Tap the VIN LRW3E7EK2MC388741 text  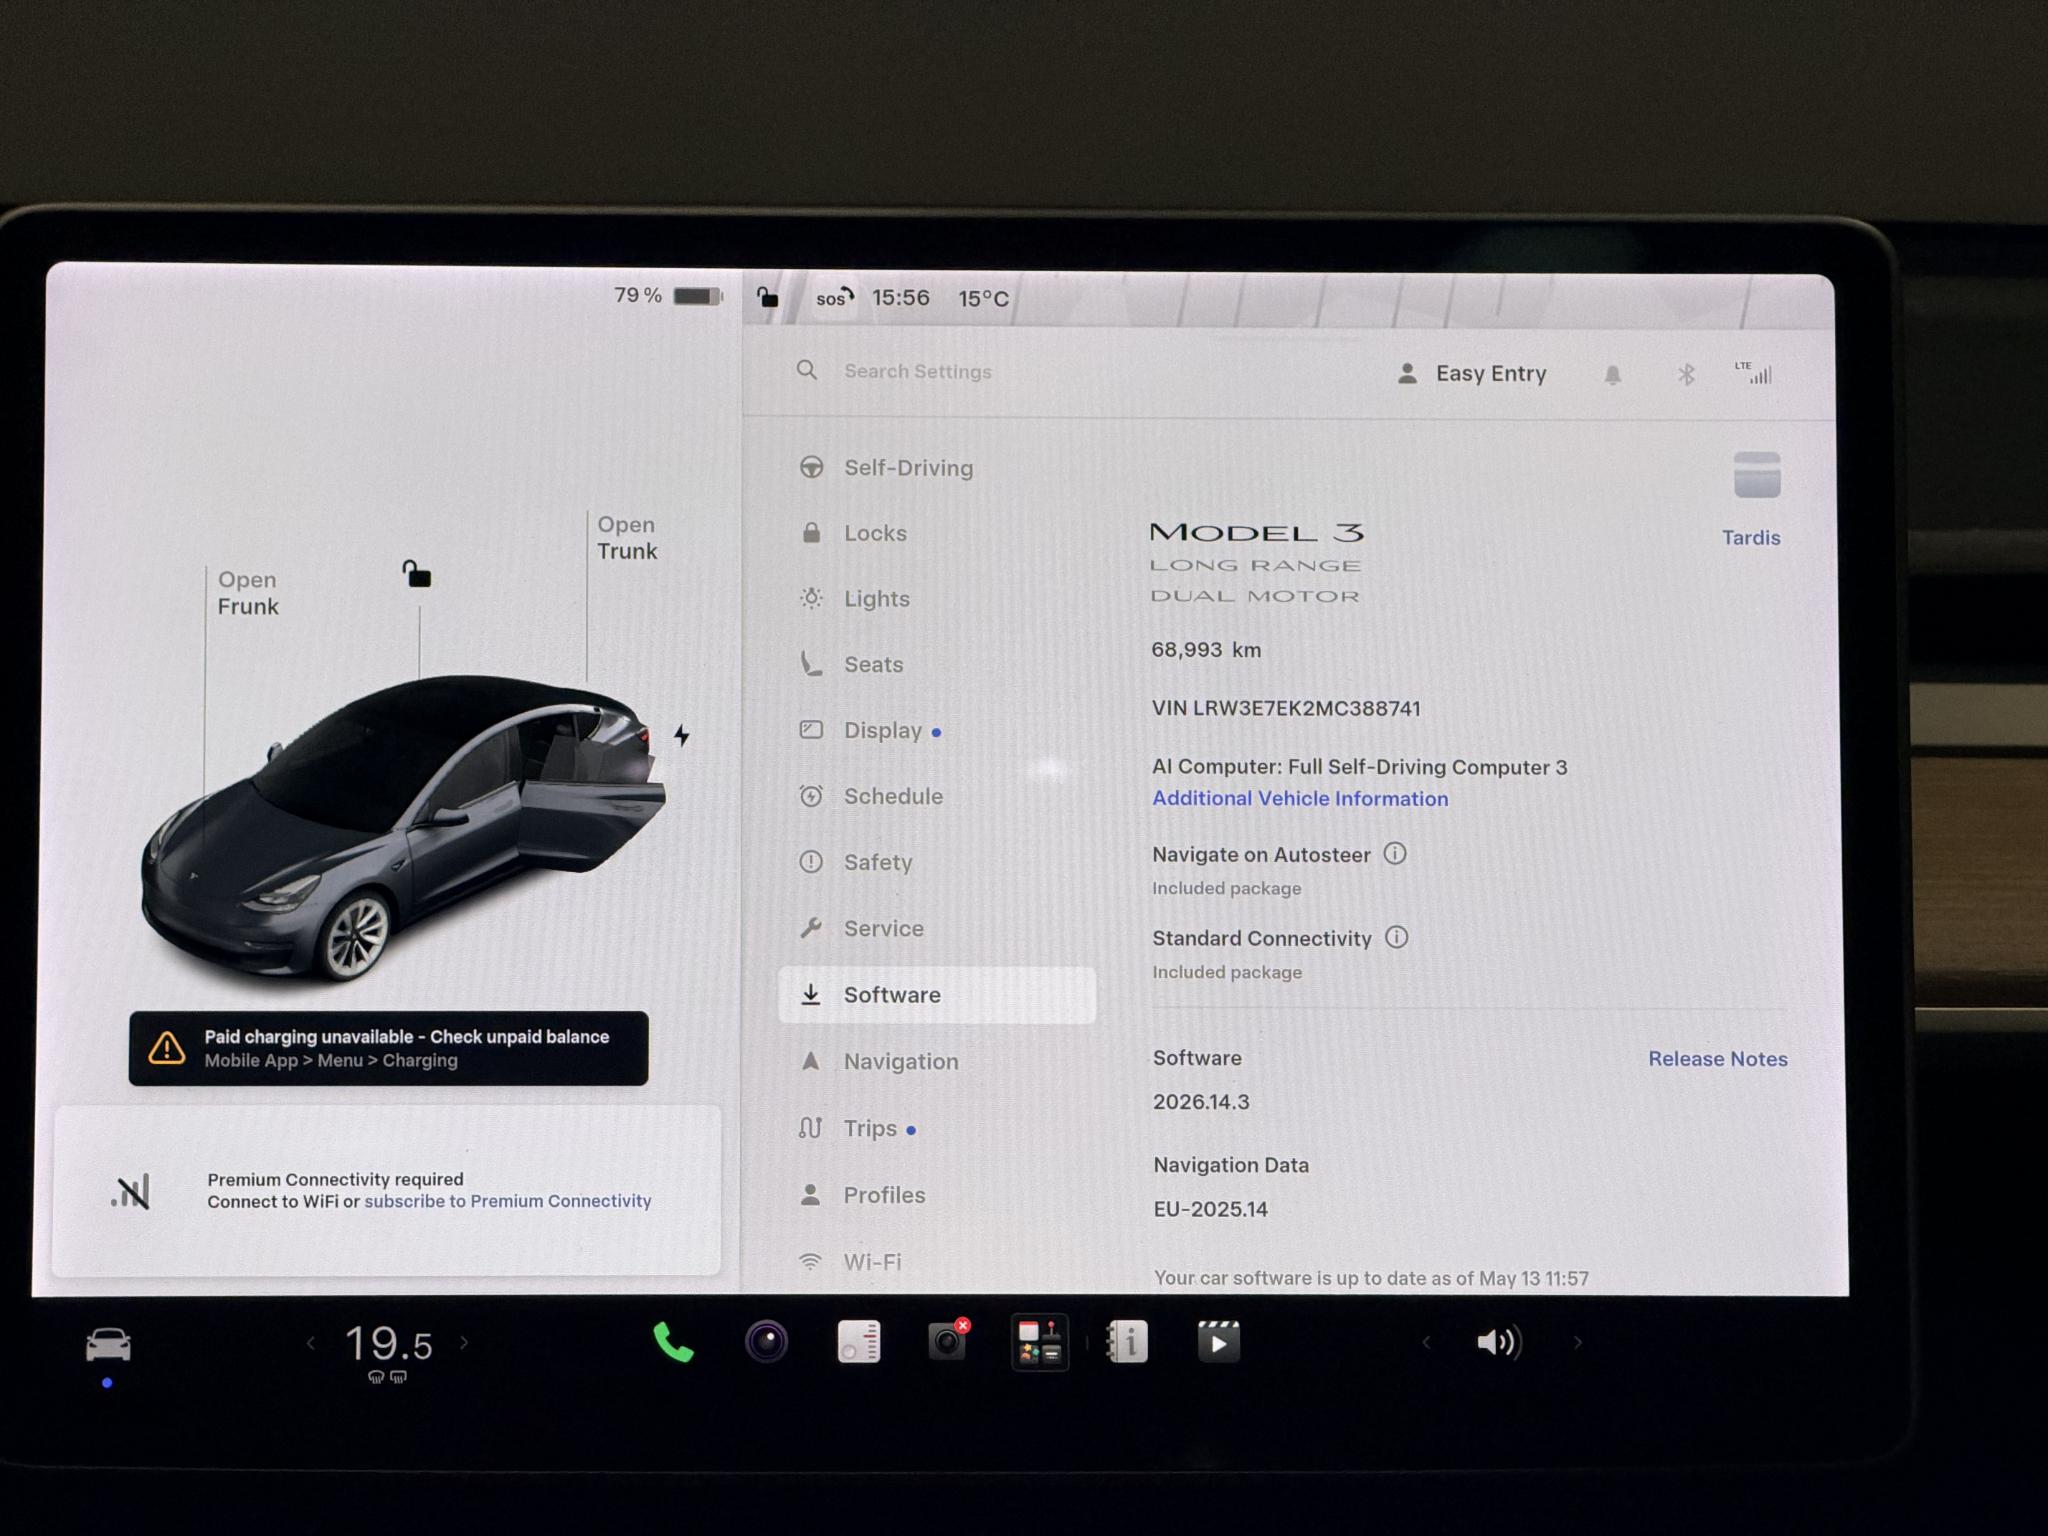point(1286,708)
